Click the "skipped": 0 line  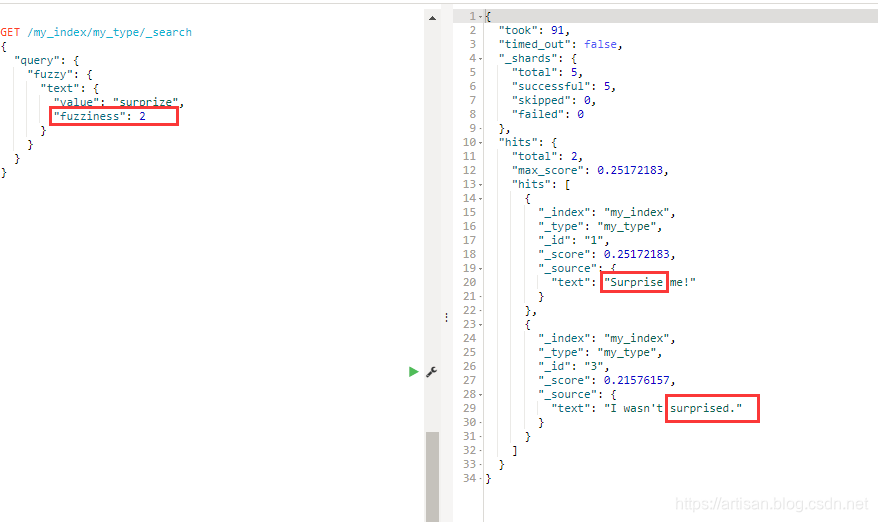pyautogui.click(x=554, y=100)
